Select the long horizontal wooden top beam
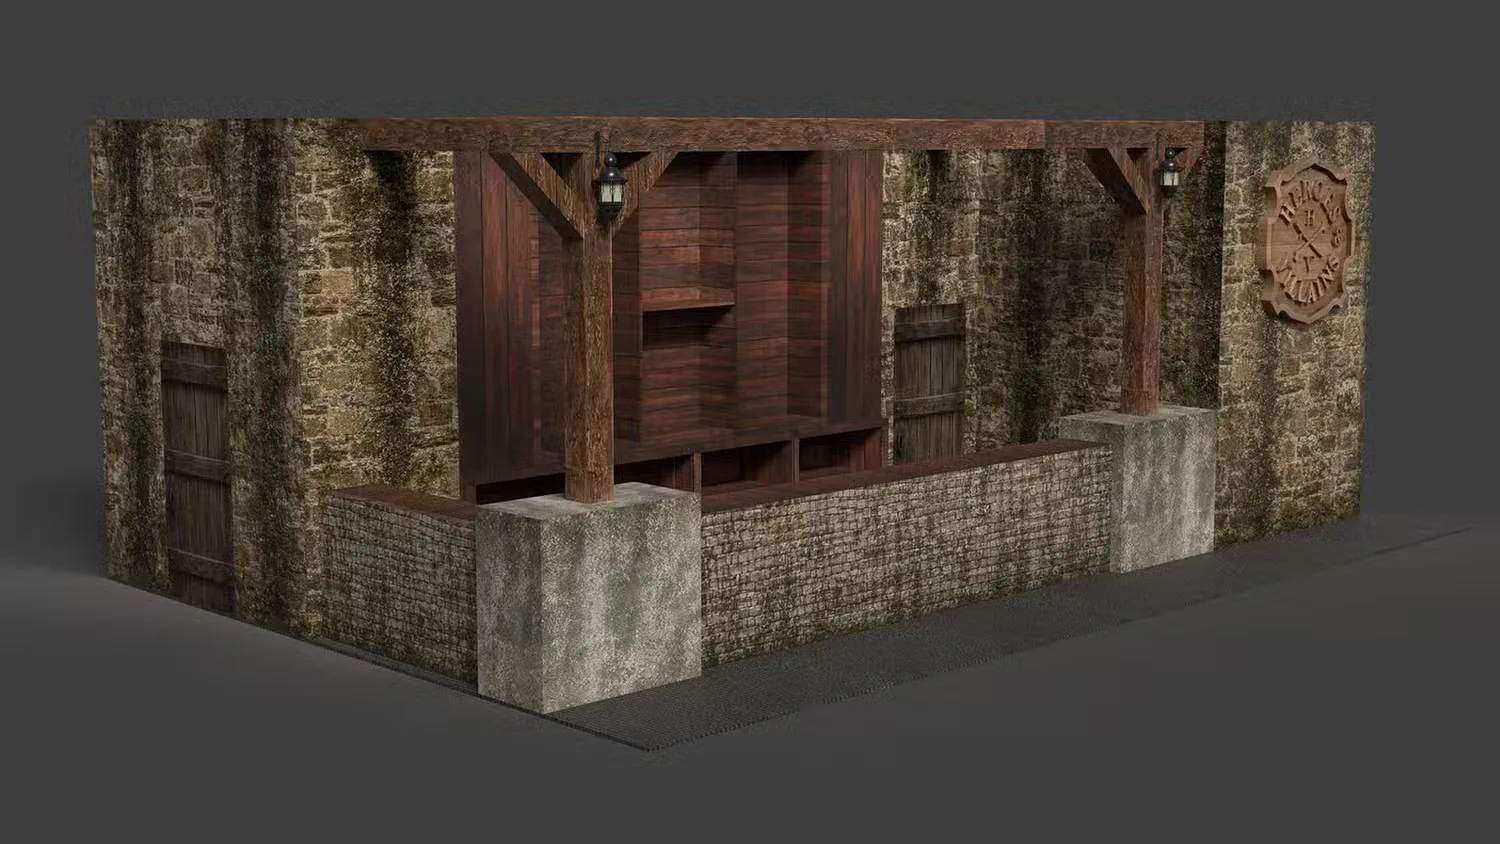Screen dimensions: 1500x844 (x=780, y=134)
